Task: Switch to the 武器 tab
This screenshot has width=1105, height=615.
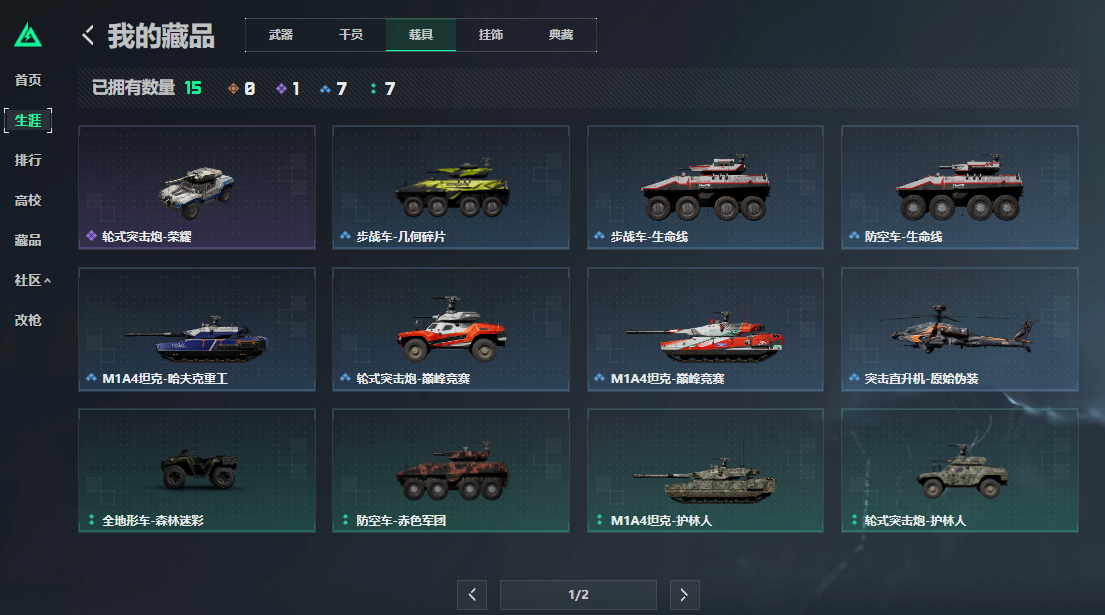Action: [x=280, y=35]
